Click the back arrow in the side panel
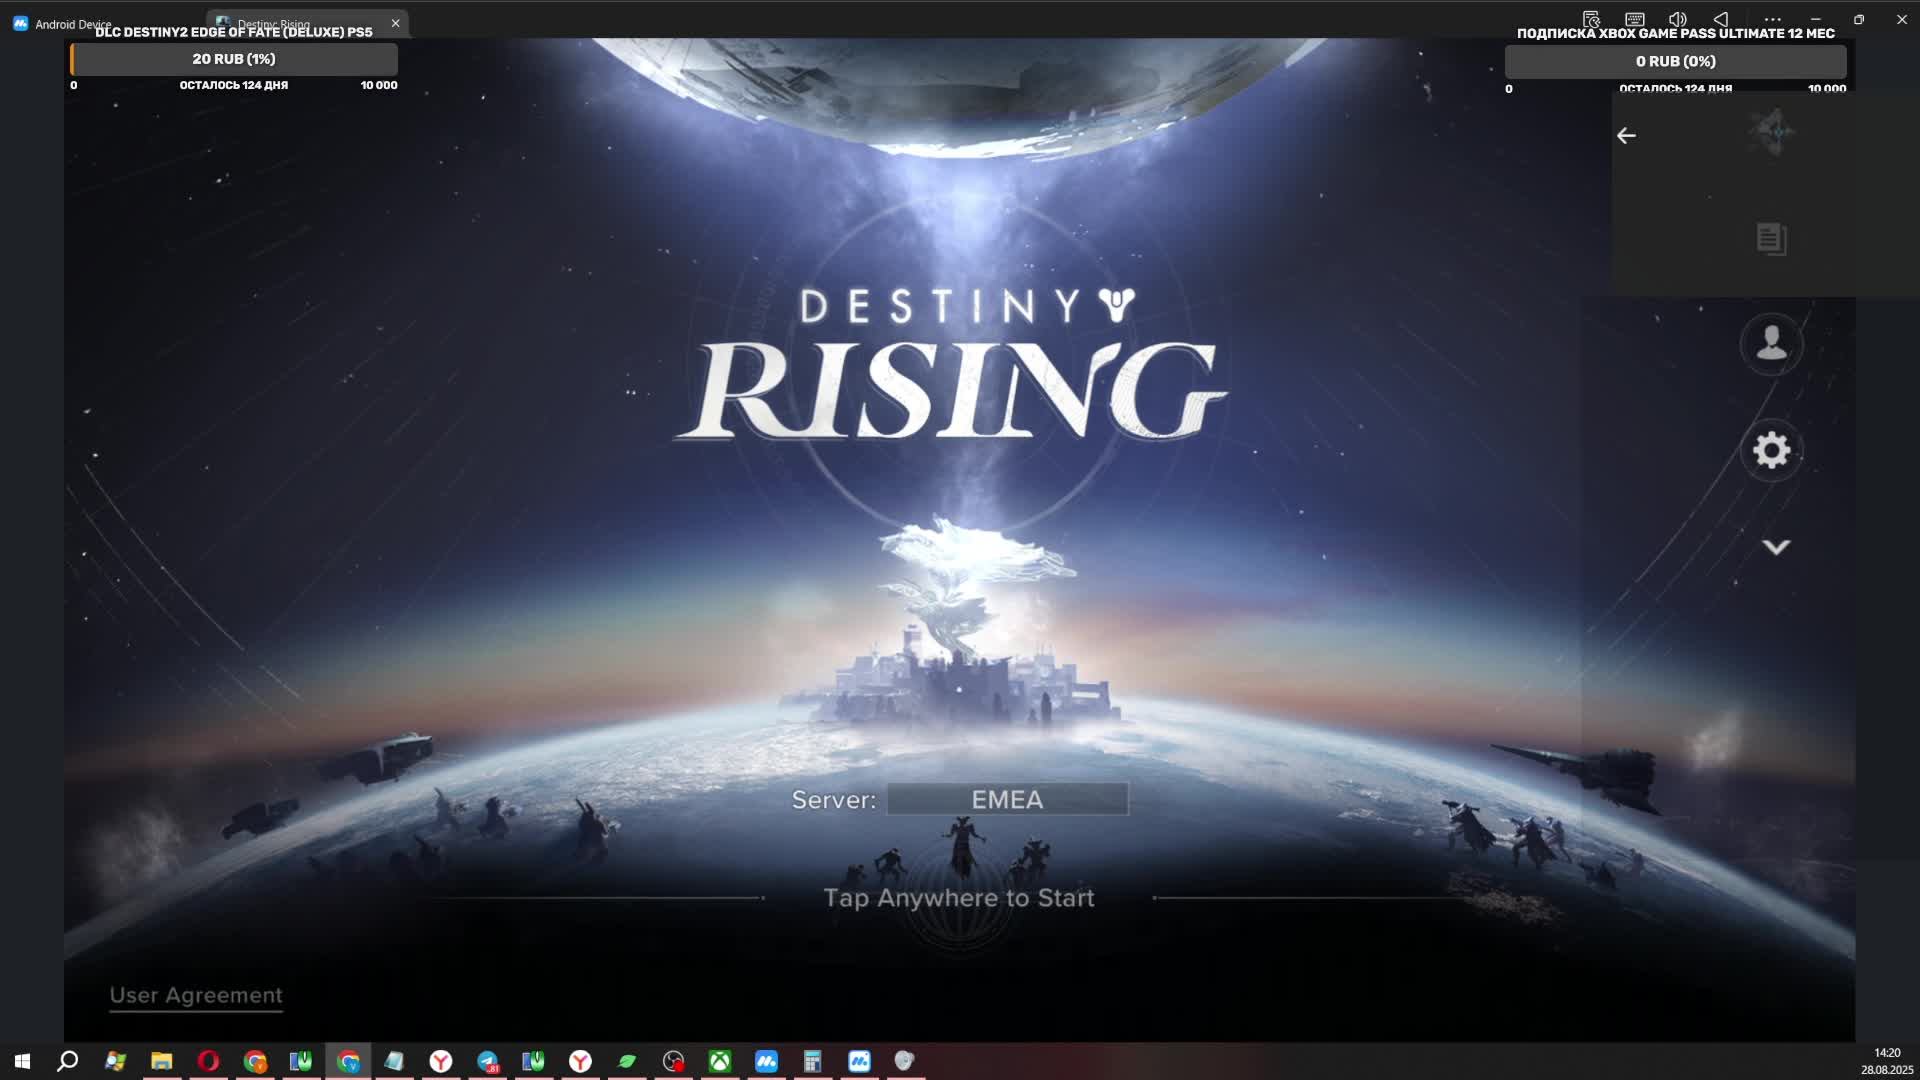The image size is (1920, 1080). [x=1627, y=134]
